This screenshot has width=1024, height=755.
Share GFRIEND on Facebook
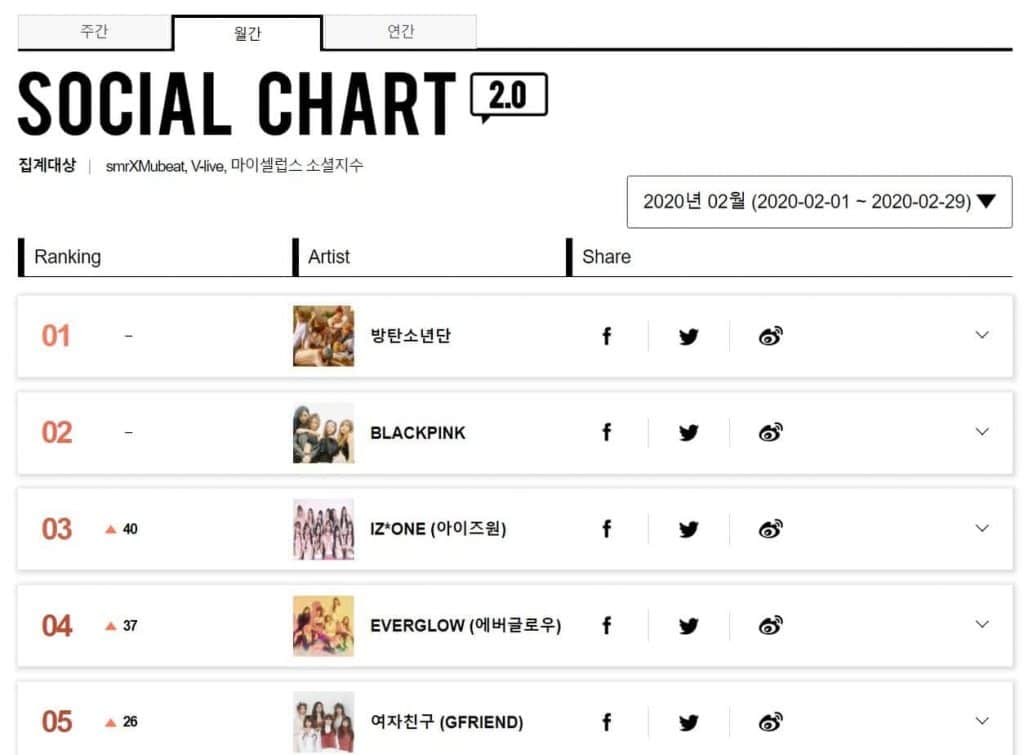[606, 722]
